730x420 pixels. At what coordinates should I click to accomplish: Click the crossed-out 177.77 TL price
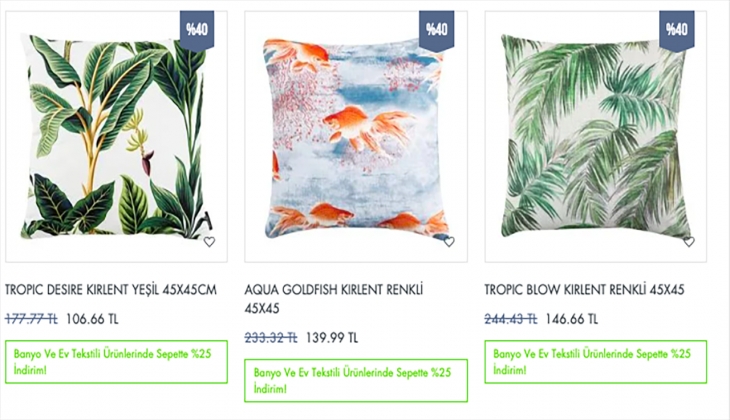point(31,319)
